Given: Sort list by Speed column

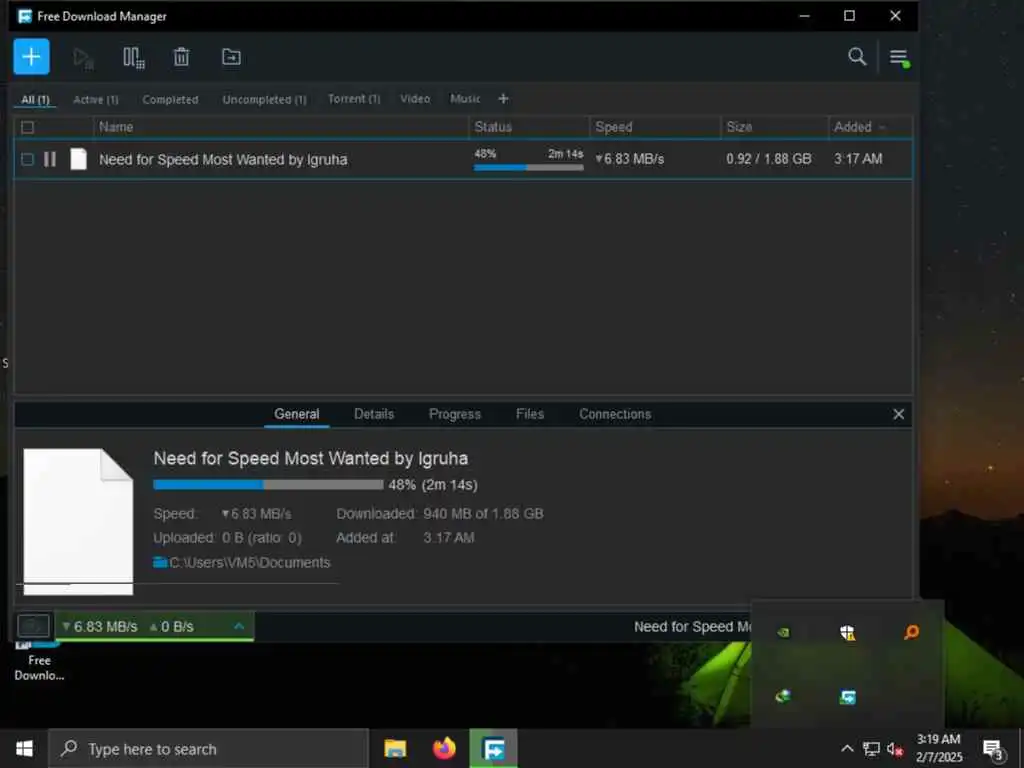Looking at the screenshot, I should tap(614, 127).
